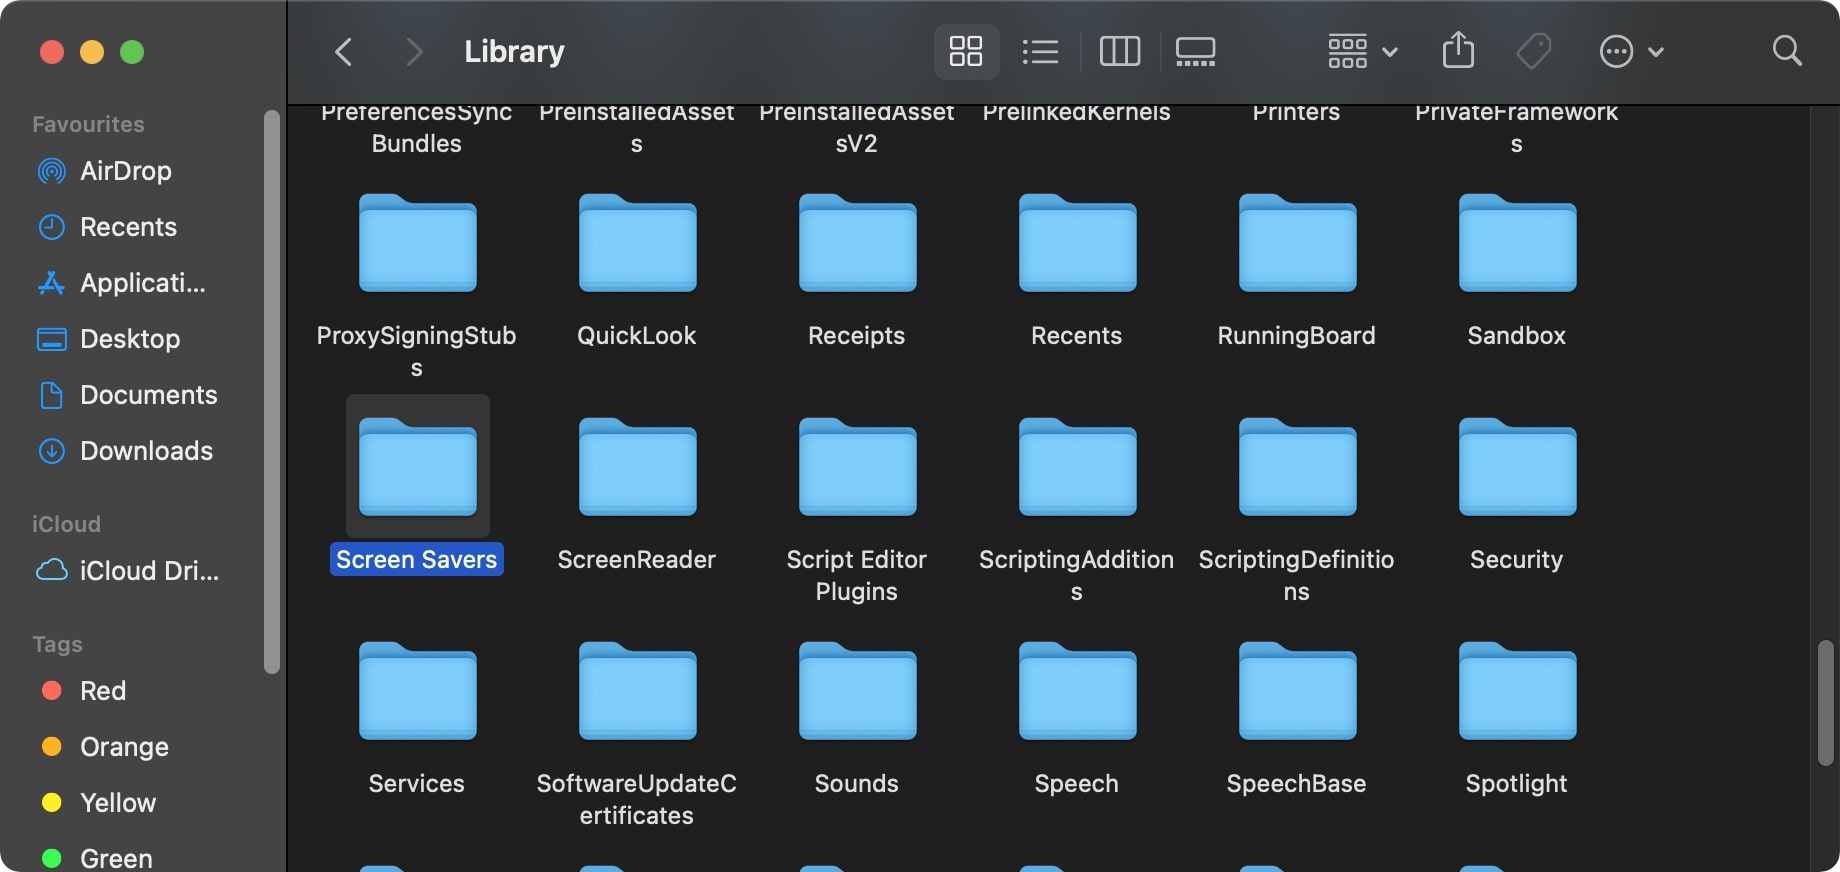1840x872 pixels.
Task: Switch to icon grid view
Action: pyautogui.click(x=966, y=51)
